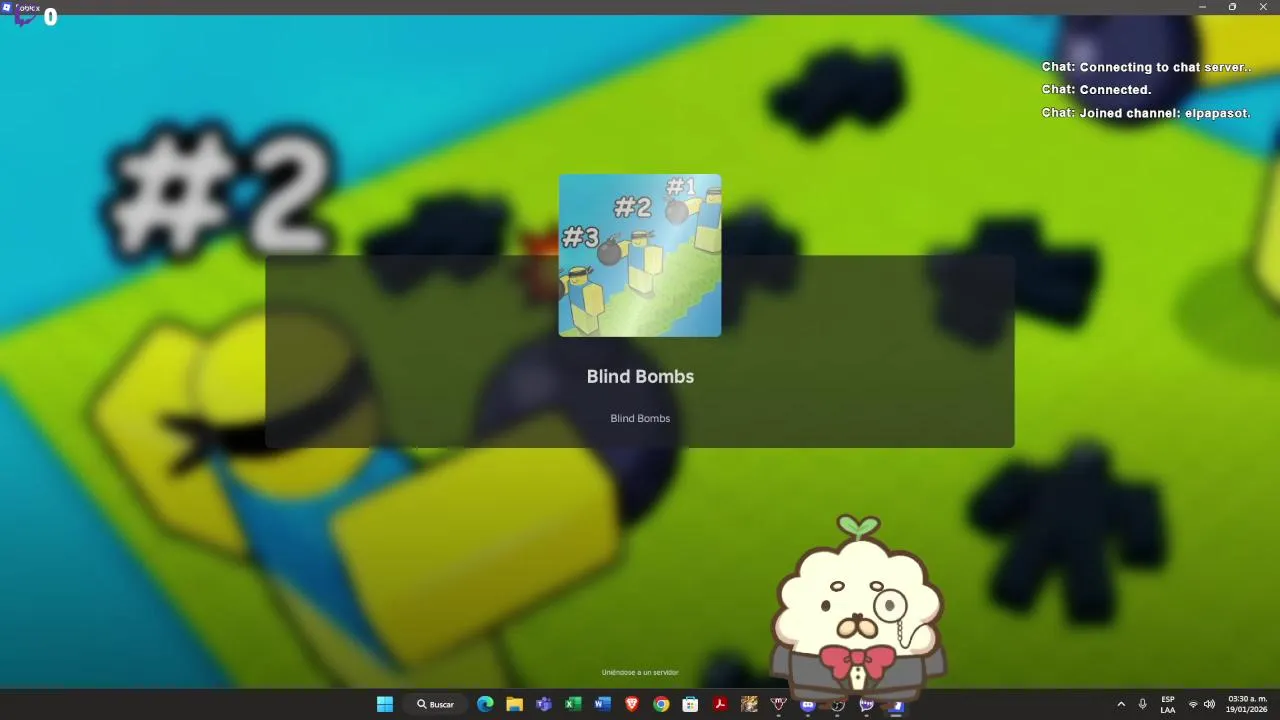Viewport: 1280px width, 720px height.
Task: Click 'Chat: Joined channel: elpapasot.' line
Action: (x=1146, y=113)
